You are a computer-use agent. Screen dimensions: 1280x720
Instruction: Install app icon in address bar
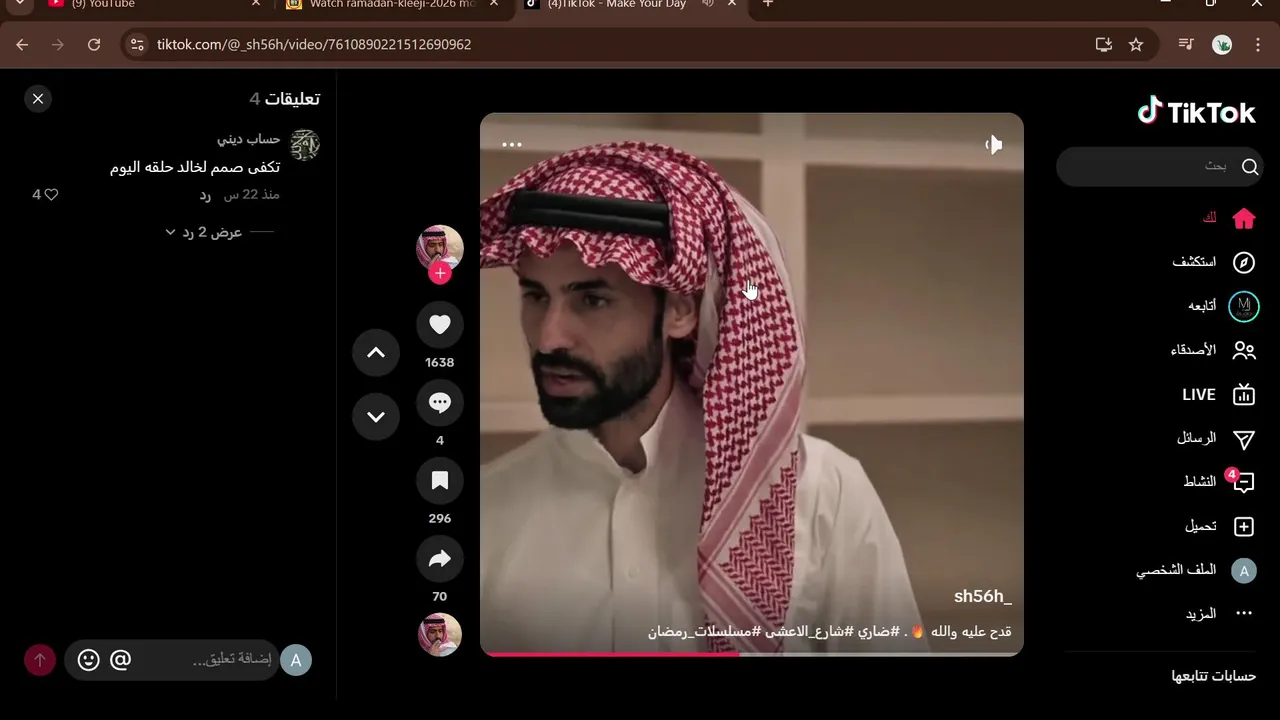coord(1104,44)
